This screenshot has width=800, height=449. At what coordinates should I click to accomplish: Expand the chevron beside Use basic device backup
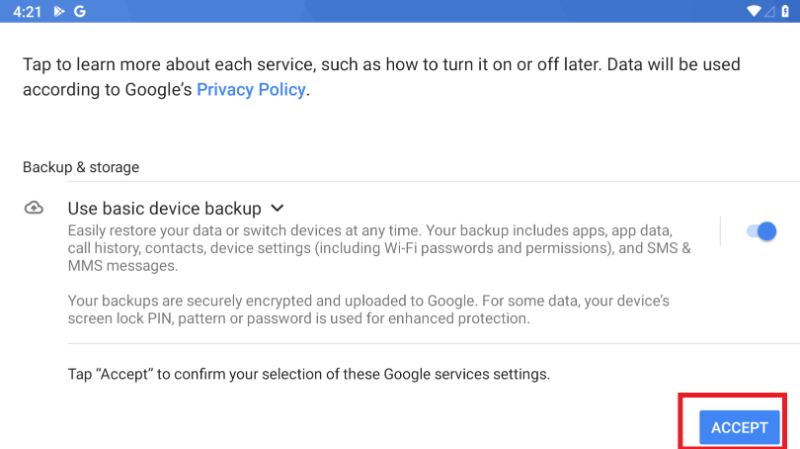click(277, 208)
